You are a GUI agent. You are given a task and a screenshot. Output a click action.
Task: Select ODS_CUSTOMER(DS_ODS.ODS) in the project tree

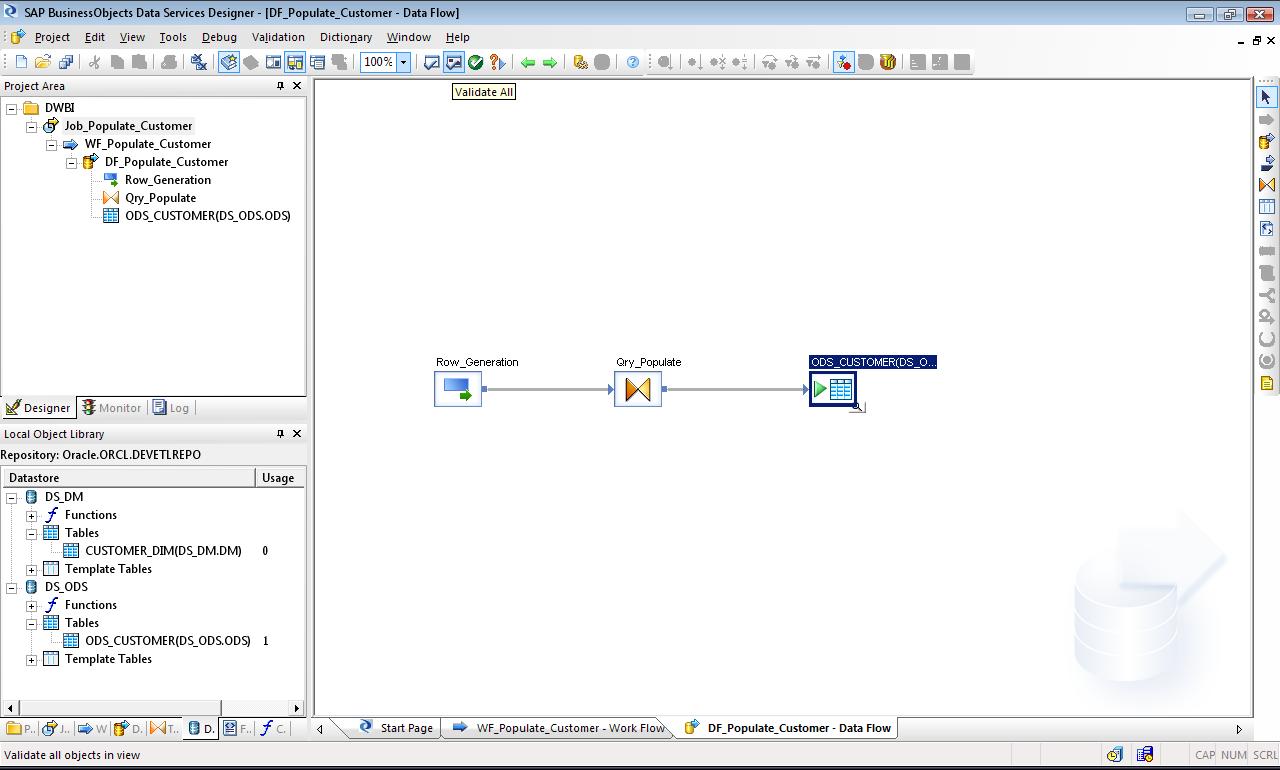pyautogui.click(x=208, y=216)
